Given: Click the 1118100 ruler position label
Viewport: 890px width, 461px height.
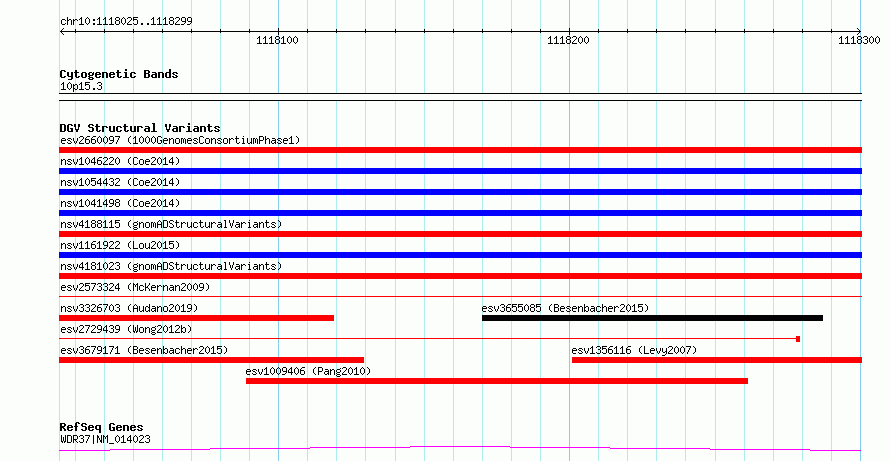Looking at the screenshot, I should point(278,40).
